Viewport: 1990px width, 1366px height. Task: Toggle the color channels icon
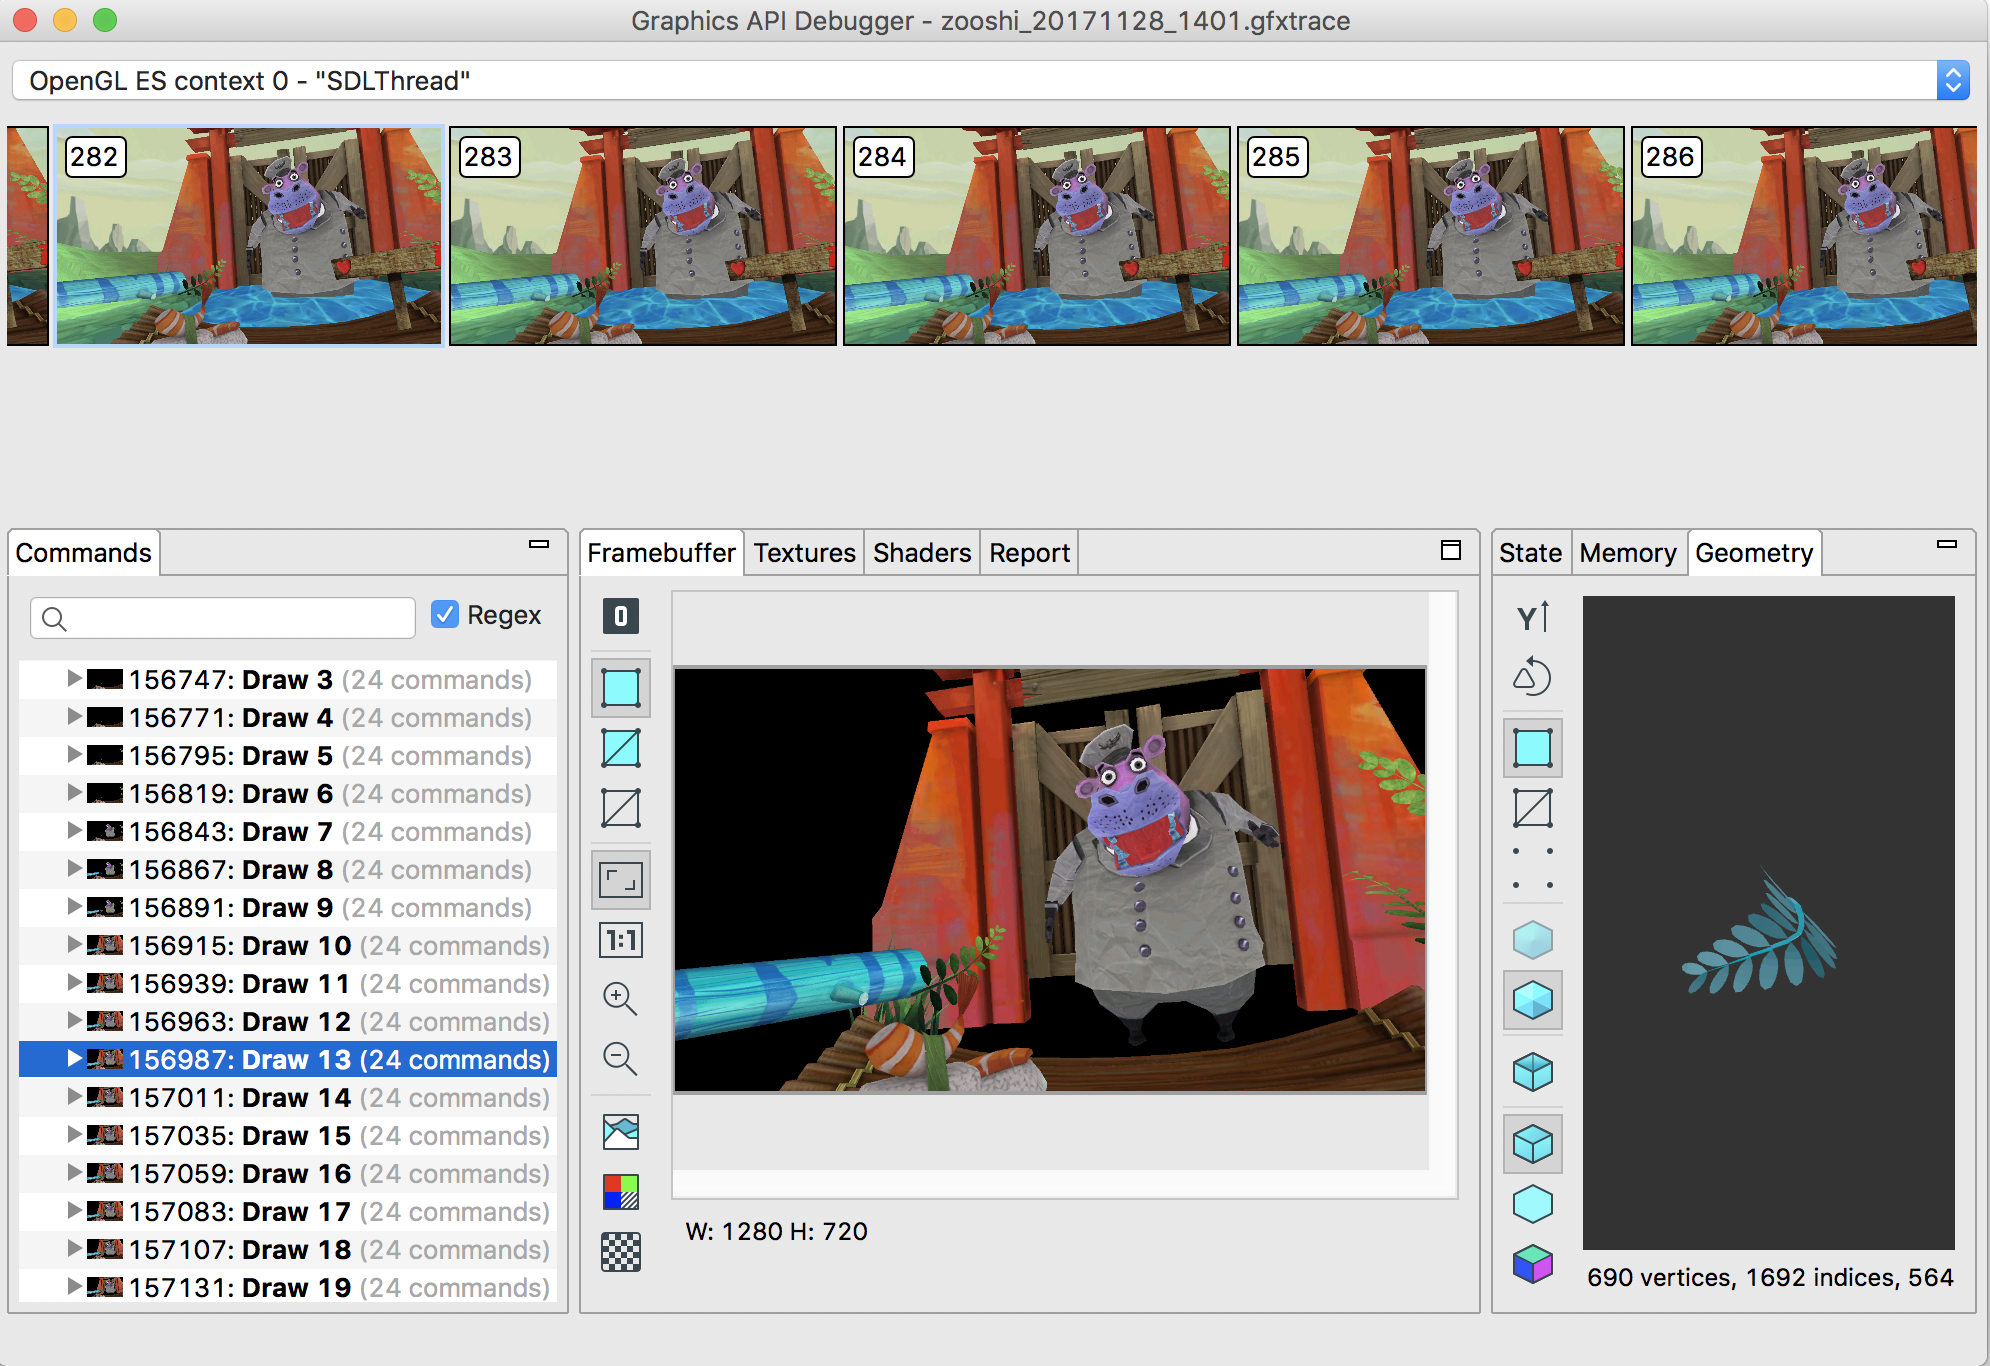[x=620, y=1192]
